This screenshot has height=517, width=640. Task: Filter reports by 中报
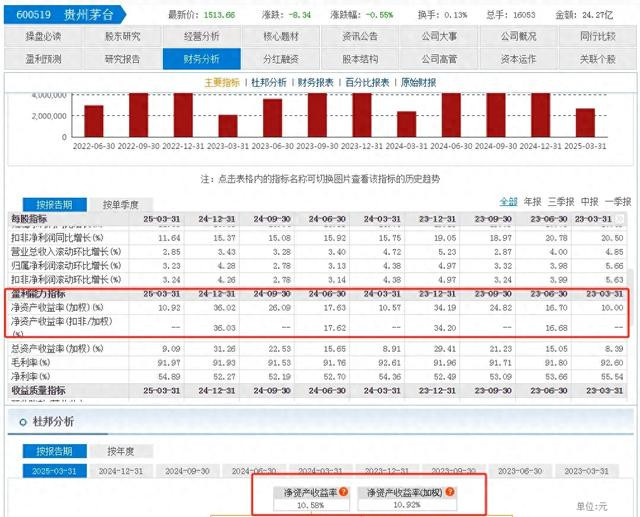590,202
